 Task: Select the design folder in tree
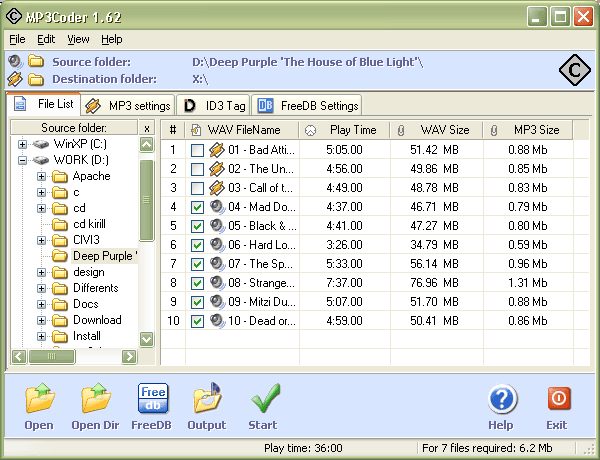(x=88, y=272)
